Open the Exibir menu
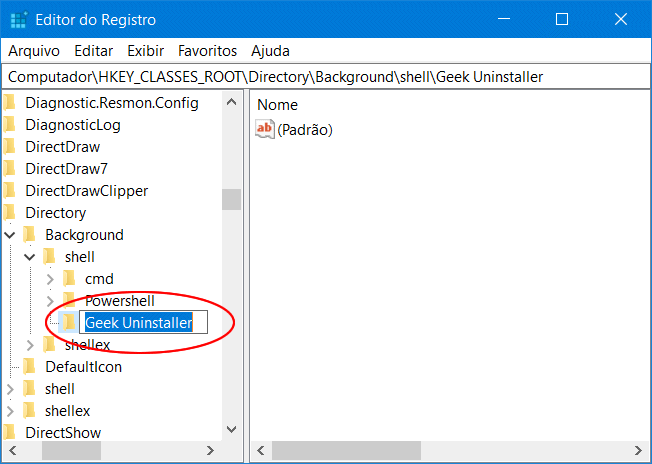This screenshot has height=464, width=652. 145,50
